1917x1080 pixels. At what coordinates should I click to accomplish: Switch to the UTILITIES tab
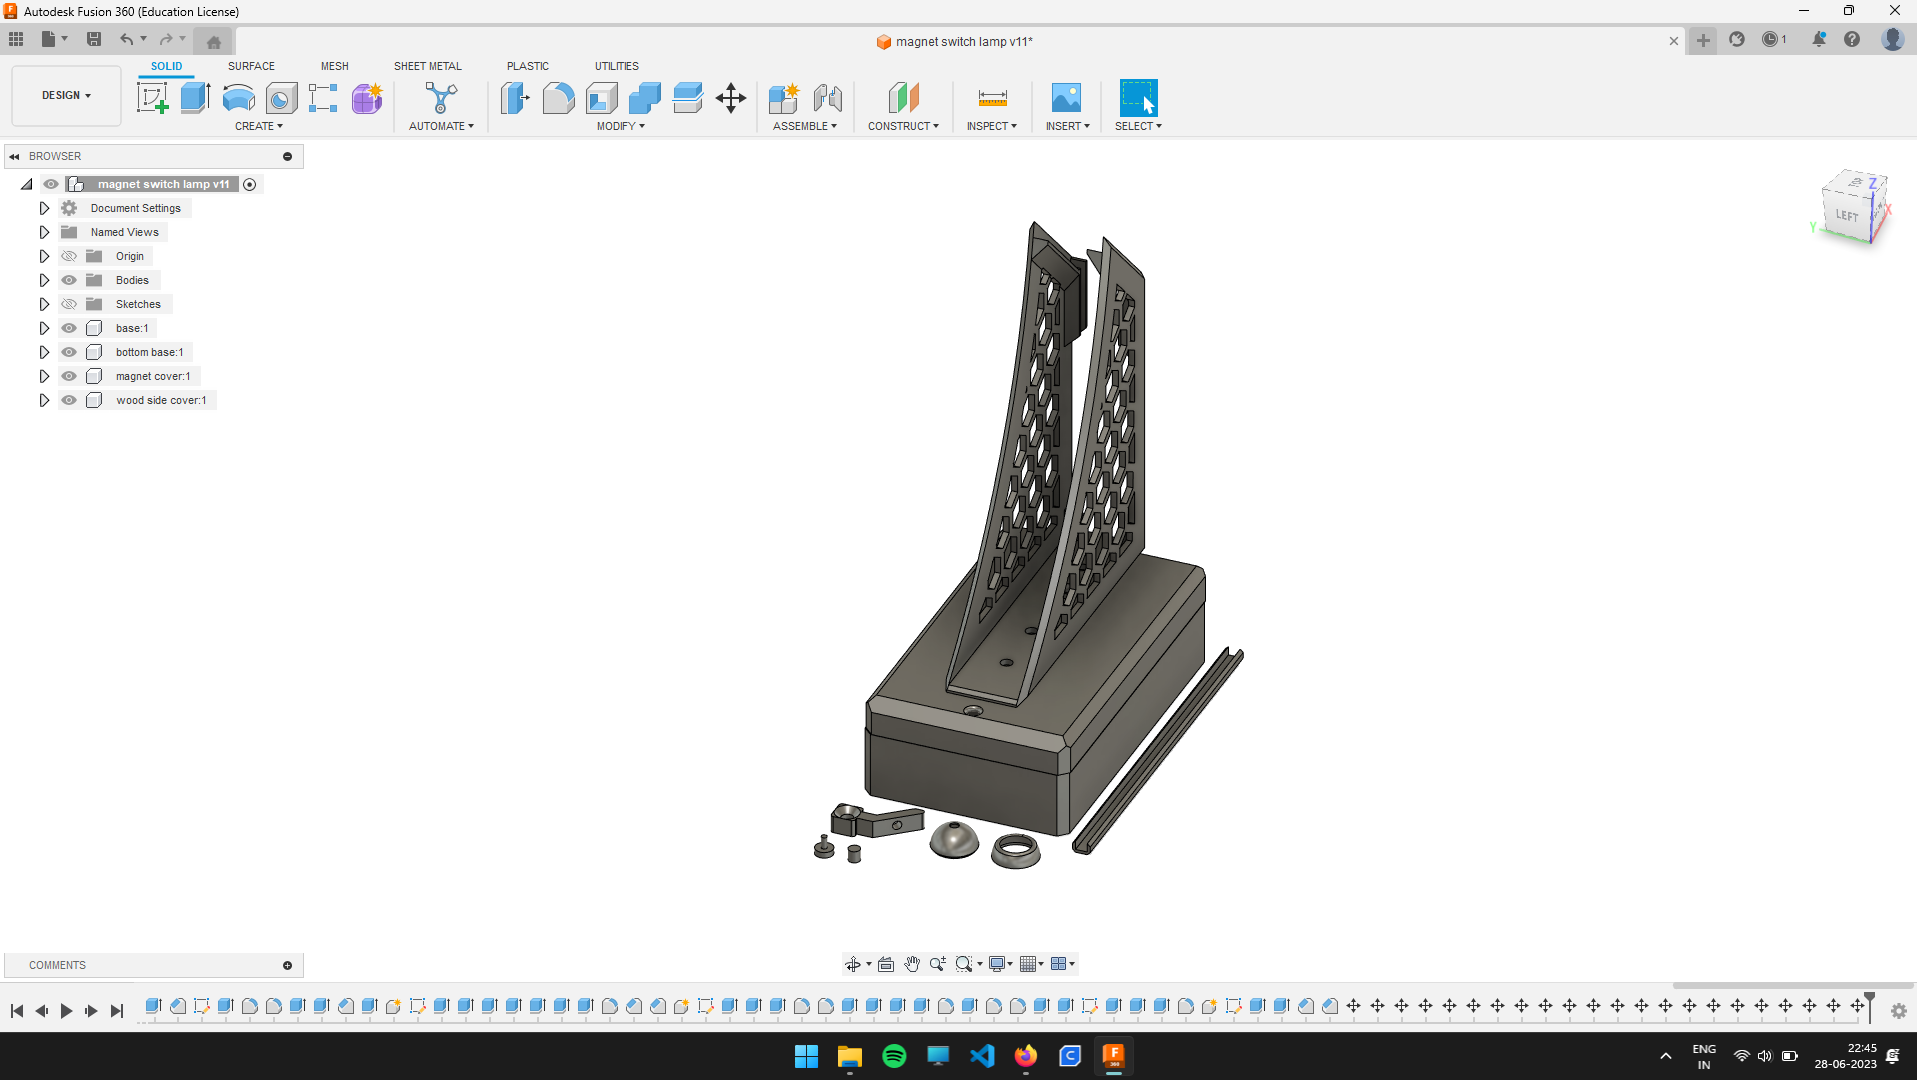click(x=617, y=66)
